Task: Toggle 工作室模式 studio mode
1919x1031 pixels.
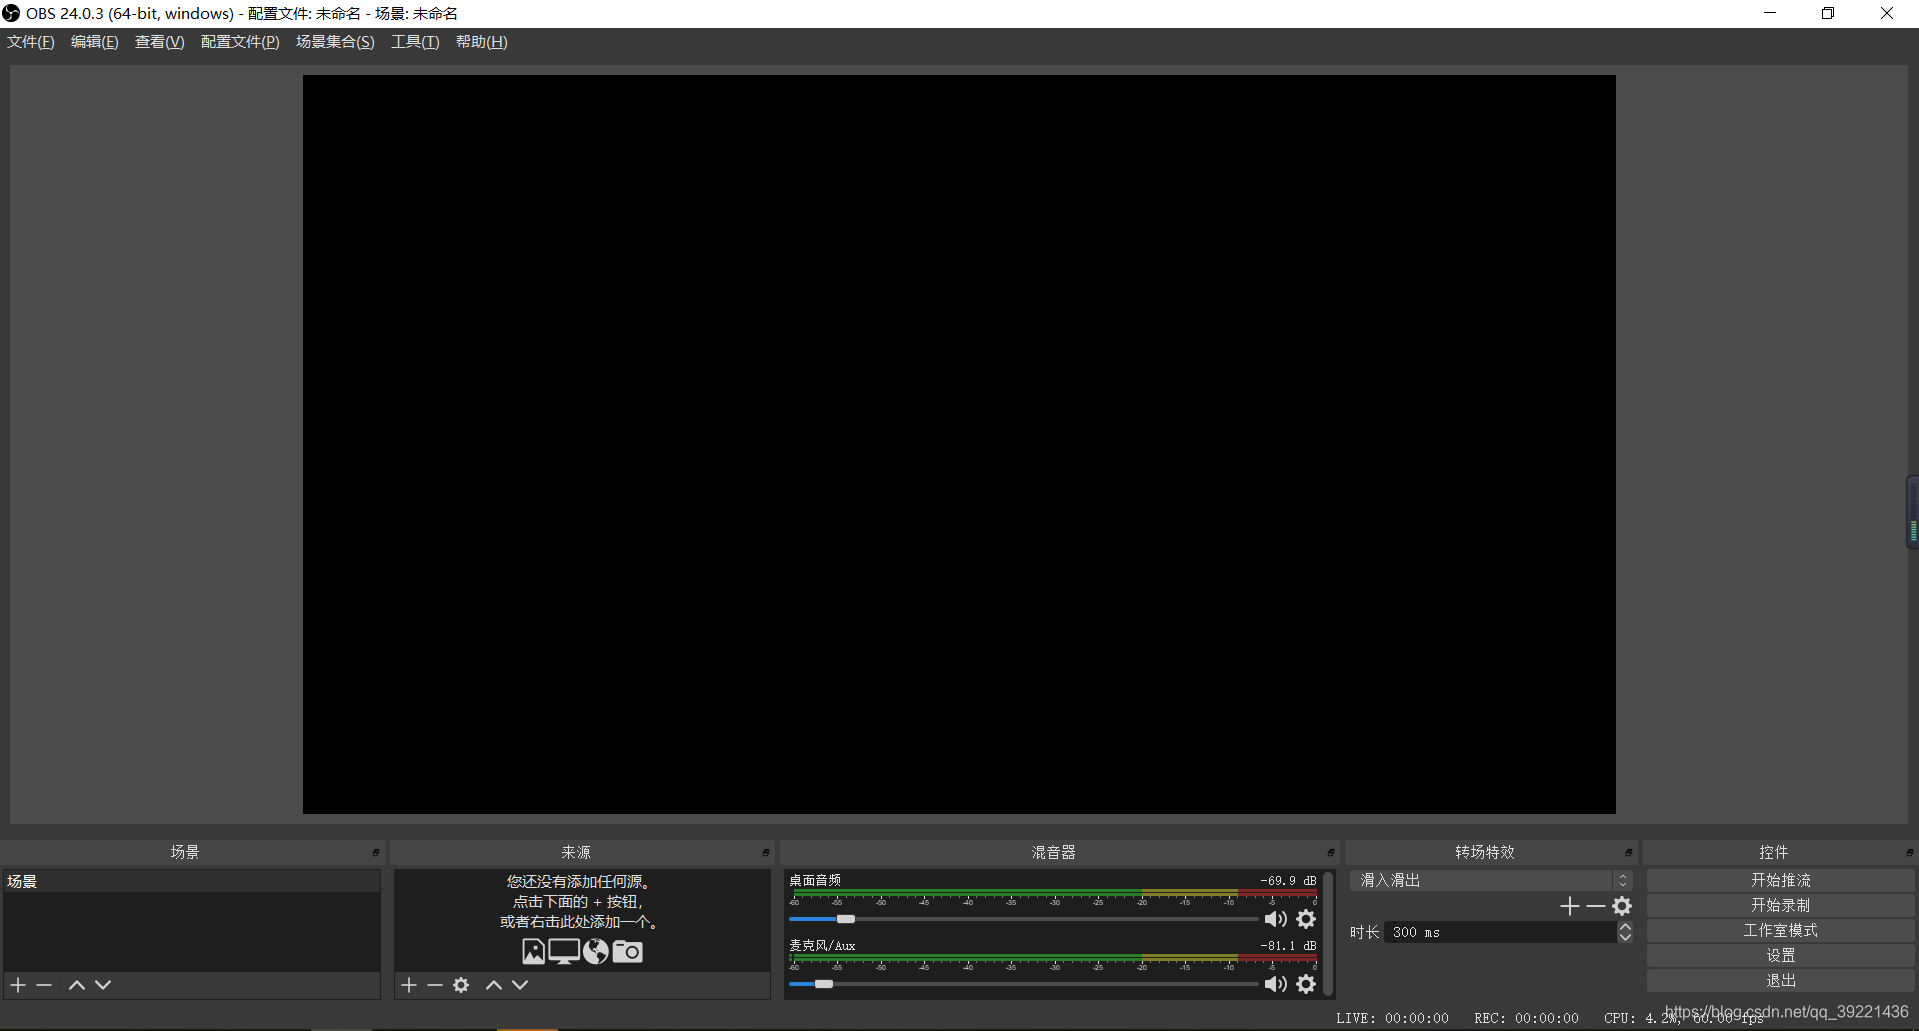Action: [1780, 930]
